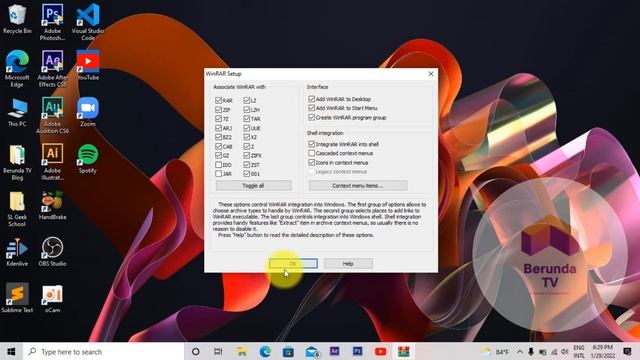Click the Toggle all button
Screen dimensions: 640x360
253,186
